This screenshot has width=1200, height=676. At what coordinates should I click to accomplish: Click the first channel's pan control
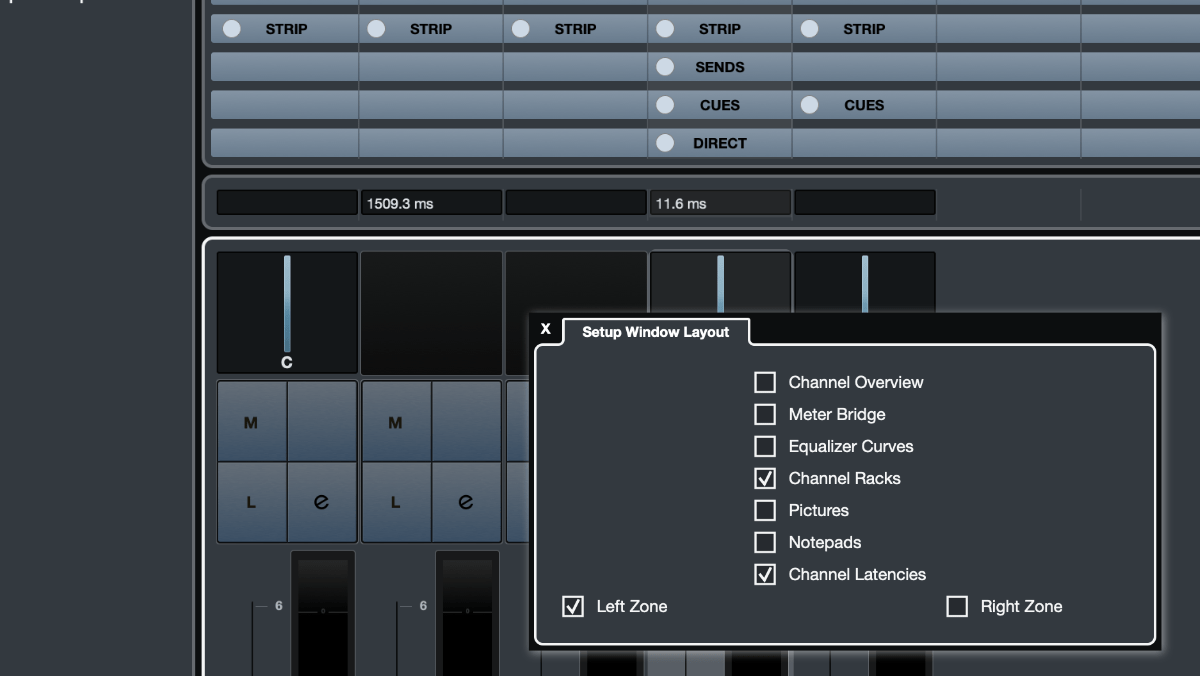pos(287,312)
